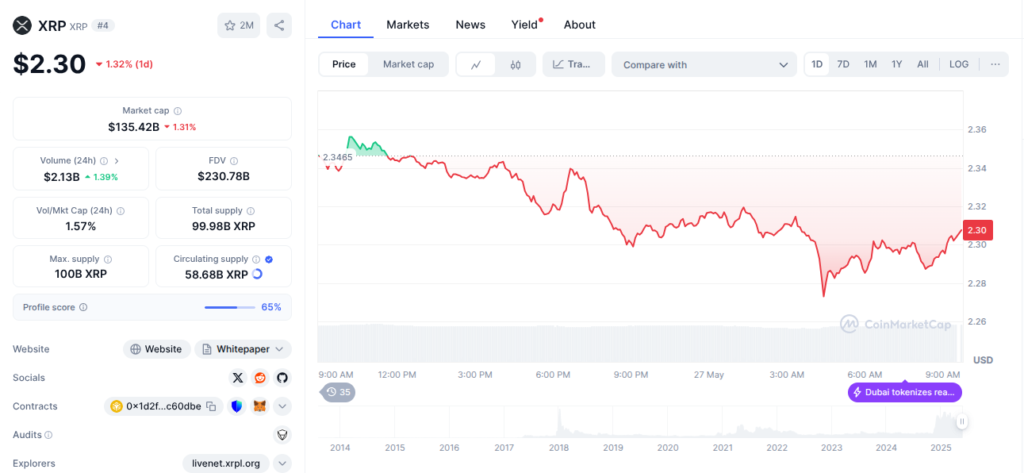Expand the Explorers chevron dropdown

[x=282, y=464]
